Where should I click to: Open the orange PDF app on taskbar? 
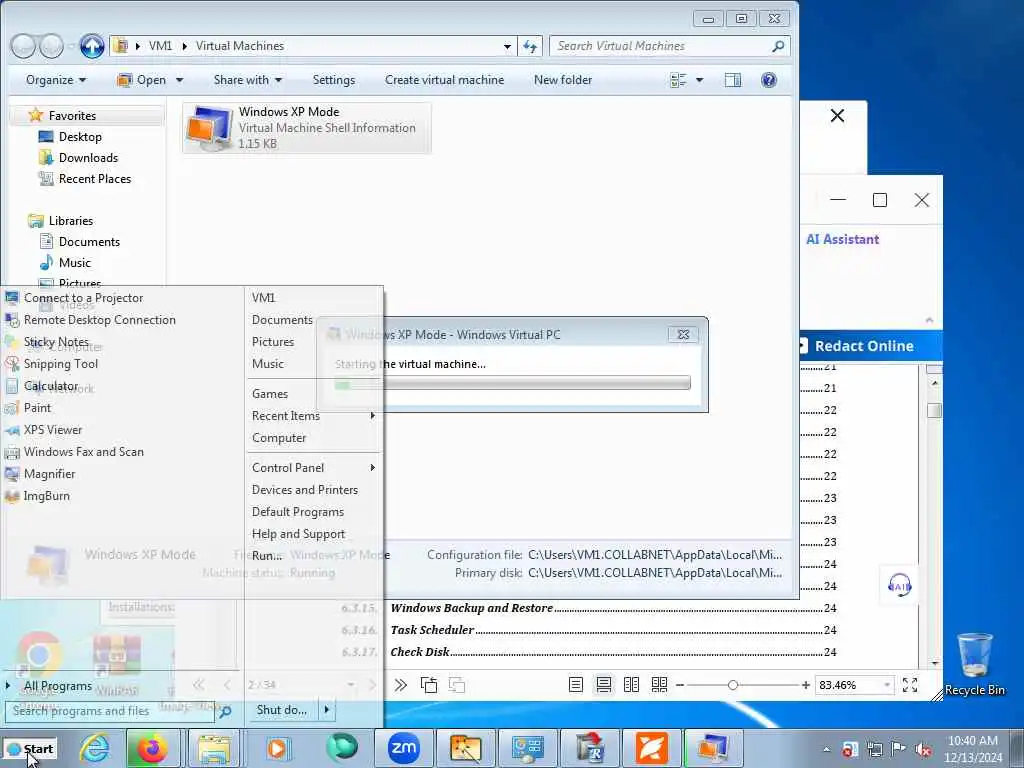pos(652,748)
